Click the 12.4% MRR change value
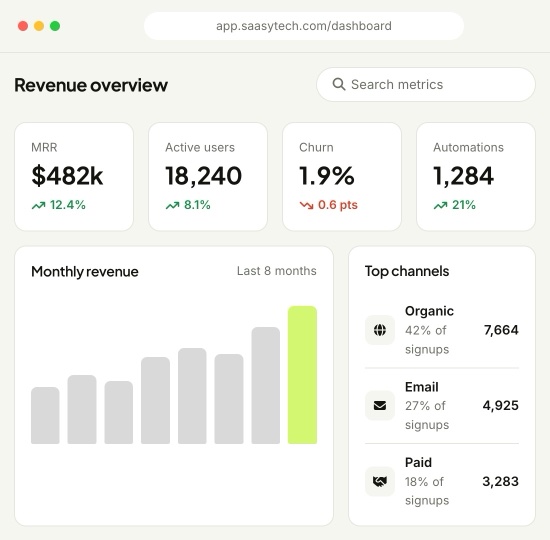 click(68, 205)
